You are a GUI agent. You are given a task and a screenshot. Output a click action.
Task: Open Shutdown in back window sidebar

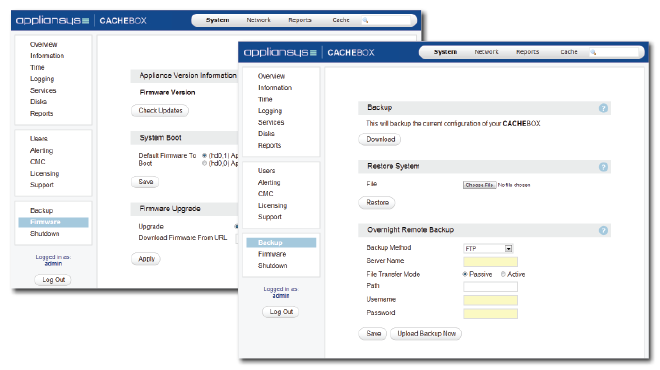(45, 234)
